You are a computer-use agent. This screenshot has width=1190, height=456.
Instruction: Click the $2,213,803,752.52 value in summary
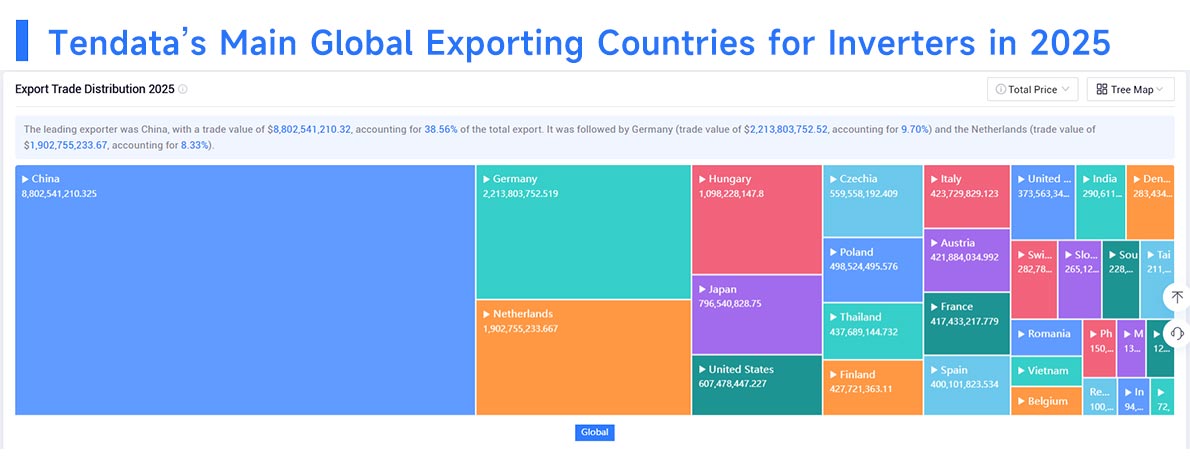785,130
